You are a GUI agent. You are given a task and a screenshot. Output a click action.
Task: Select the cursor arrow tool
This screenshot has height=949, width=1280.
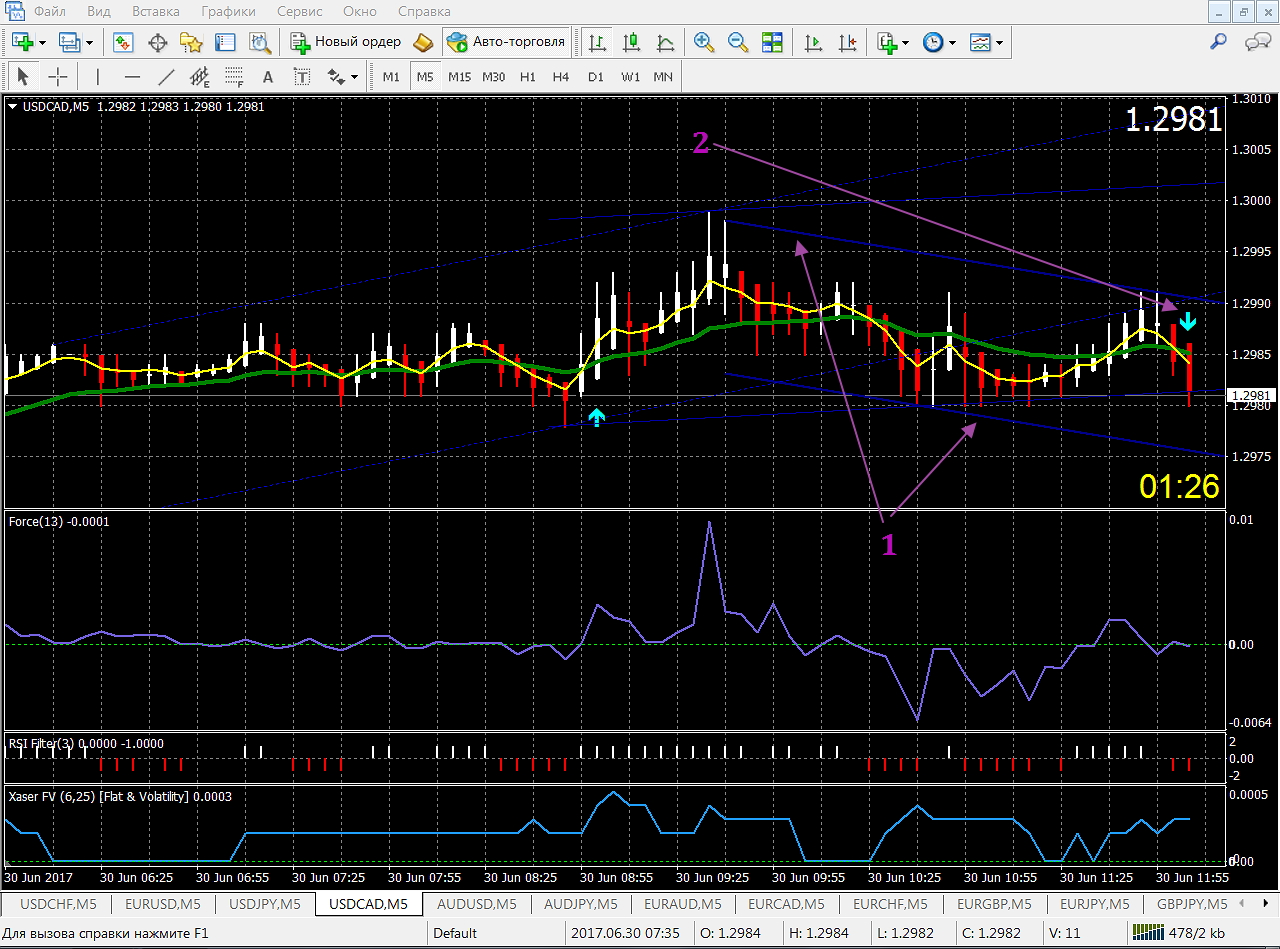pyautogui.click(x=24, y=76)
